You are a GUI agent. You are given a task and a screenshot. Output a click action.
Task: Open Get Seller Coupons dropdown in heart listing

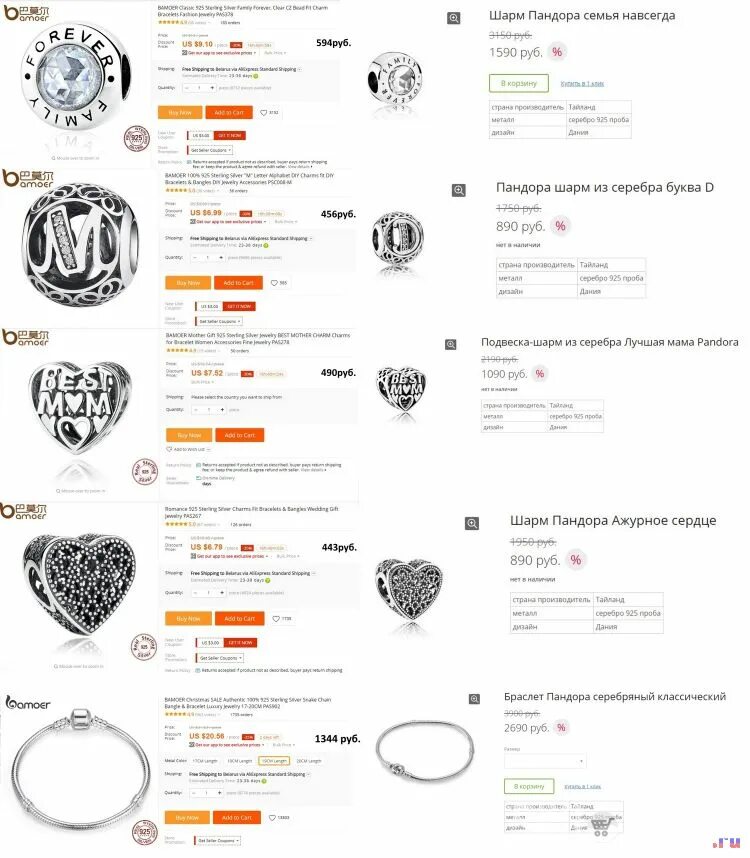coord(220,658)
